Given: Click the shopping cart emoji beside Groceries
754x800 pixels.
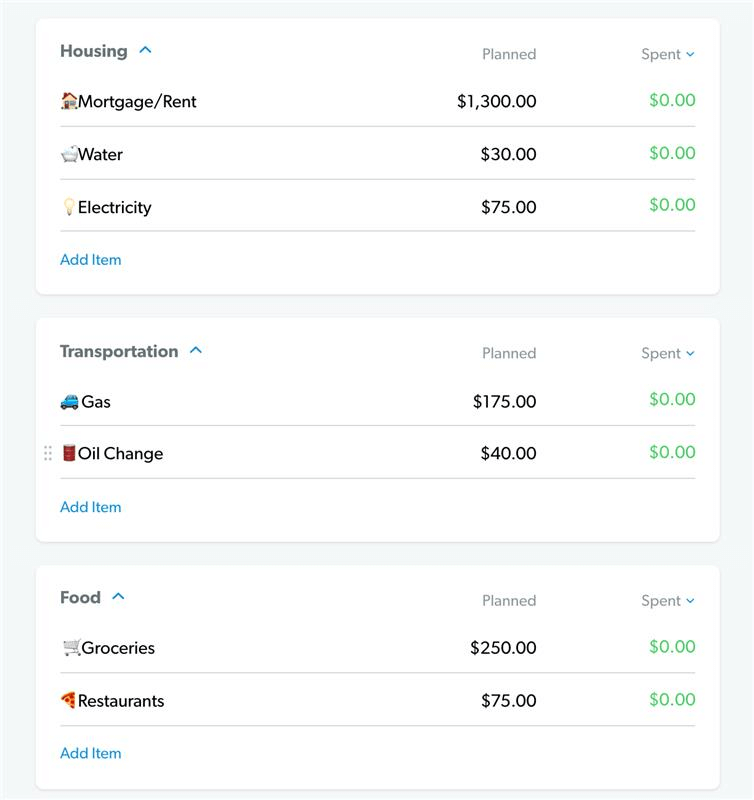Looking at the screenshot, I should [x=71, y=647].
